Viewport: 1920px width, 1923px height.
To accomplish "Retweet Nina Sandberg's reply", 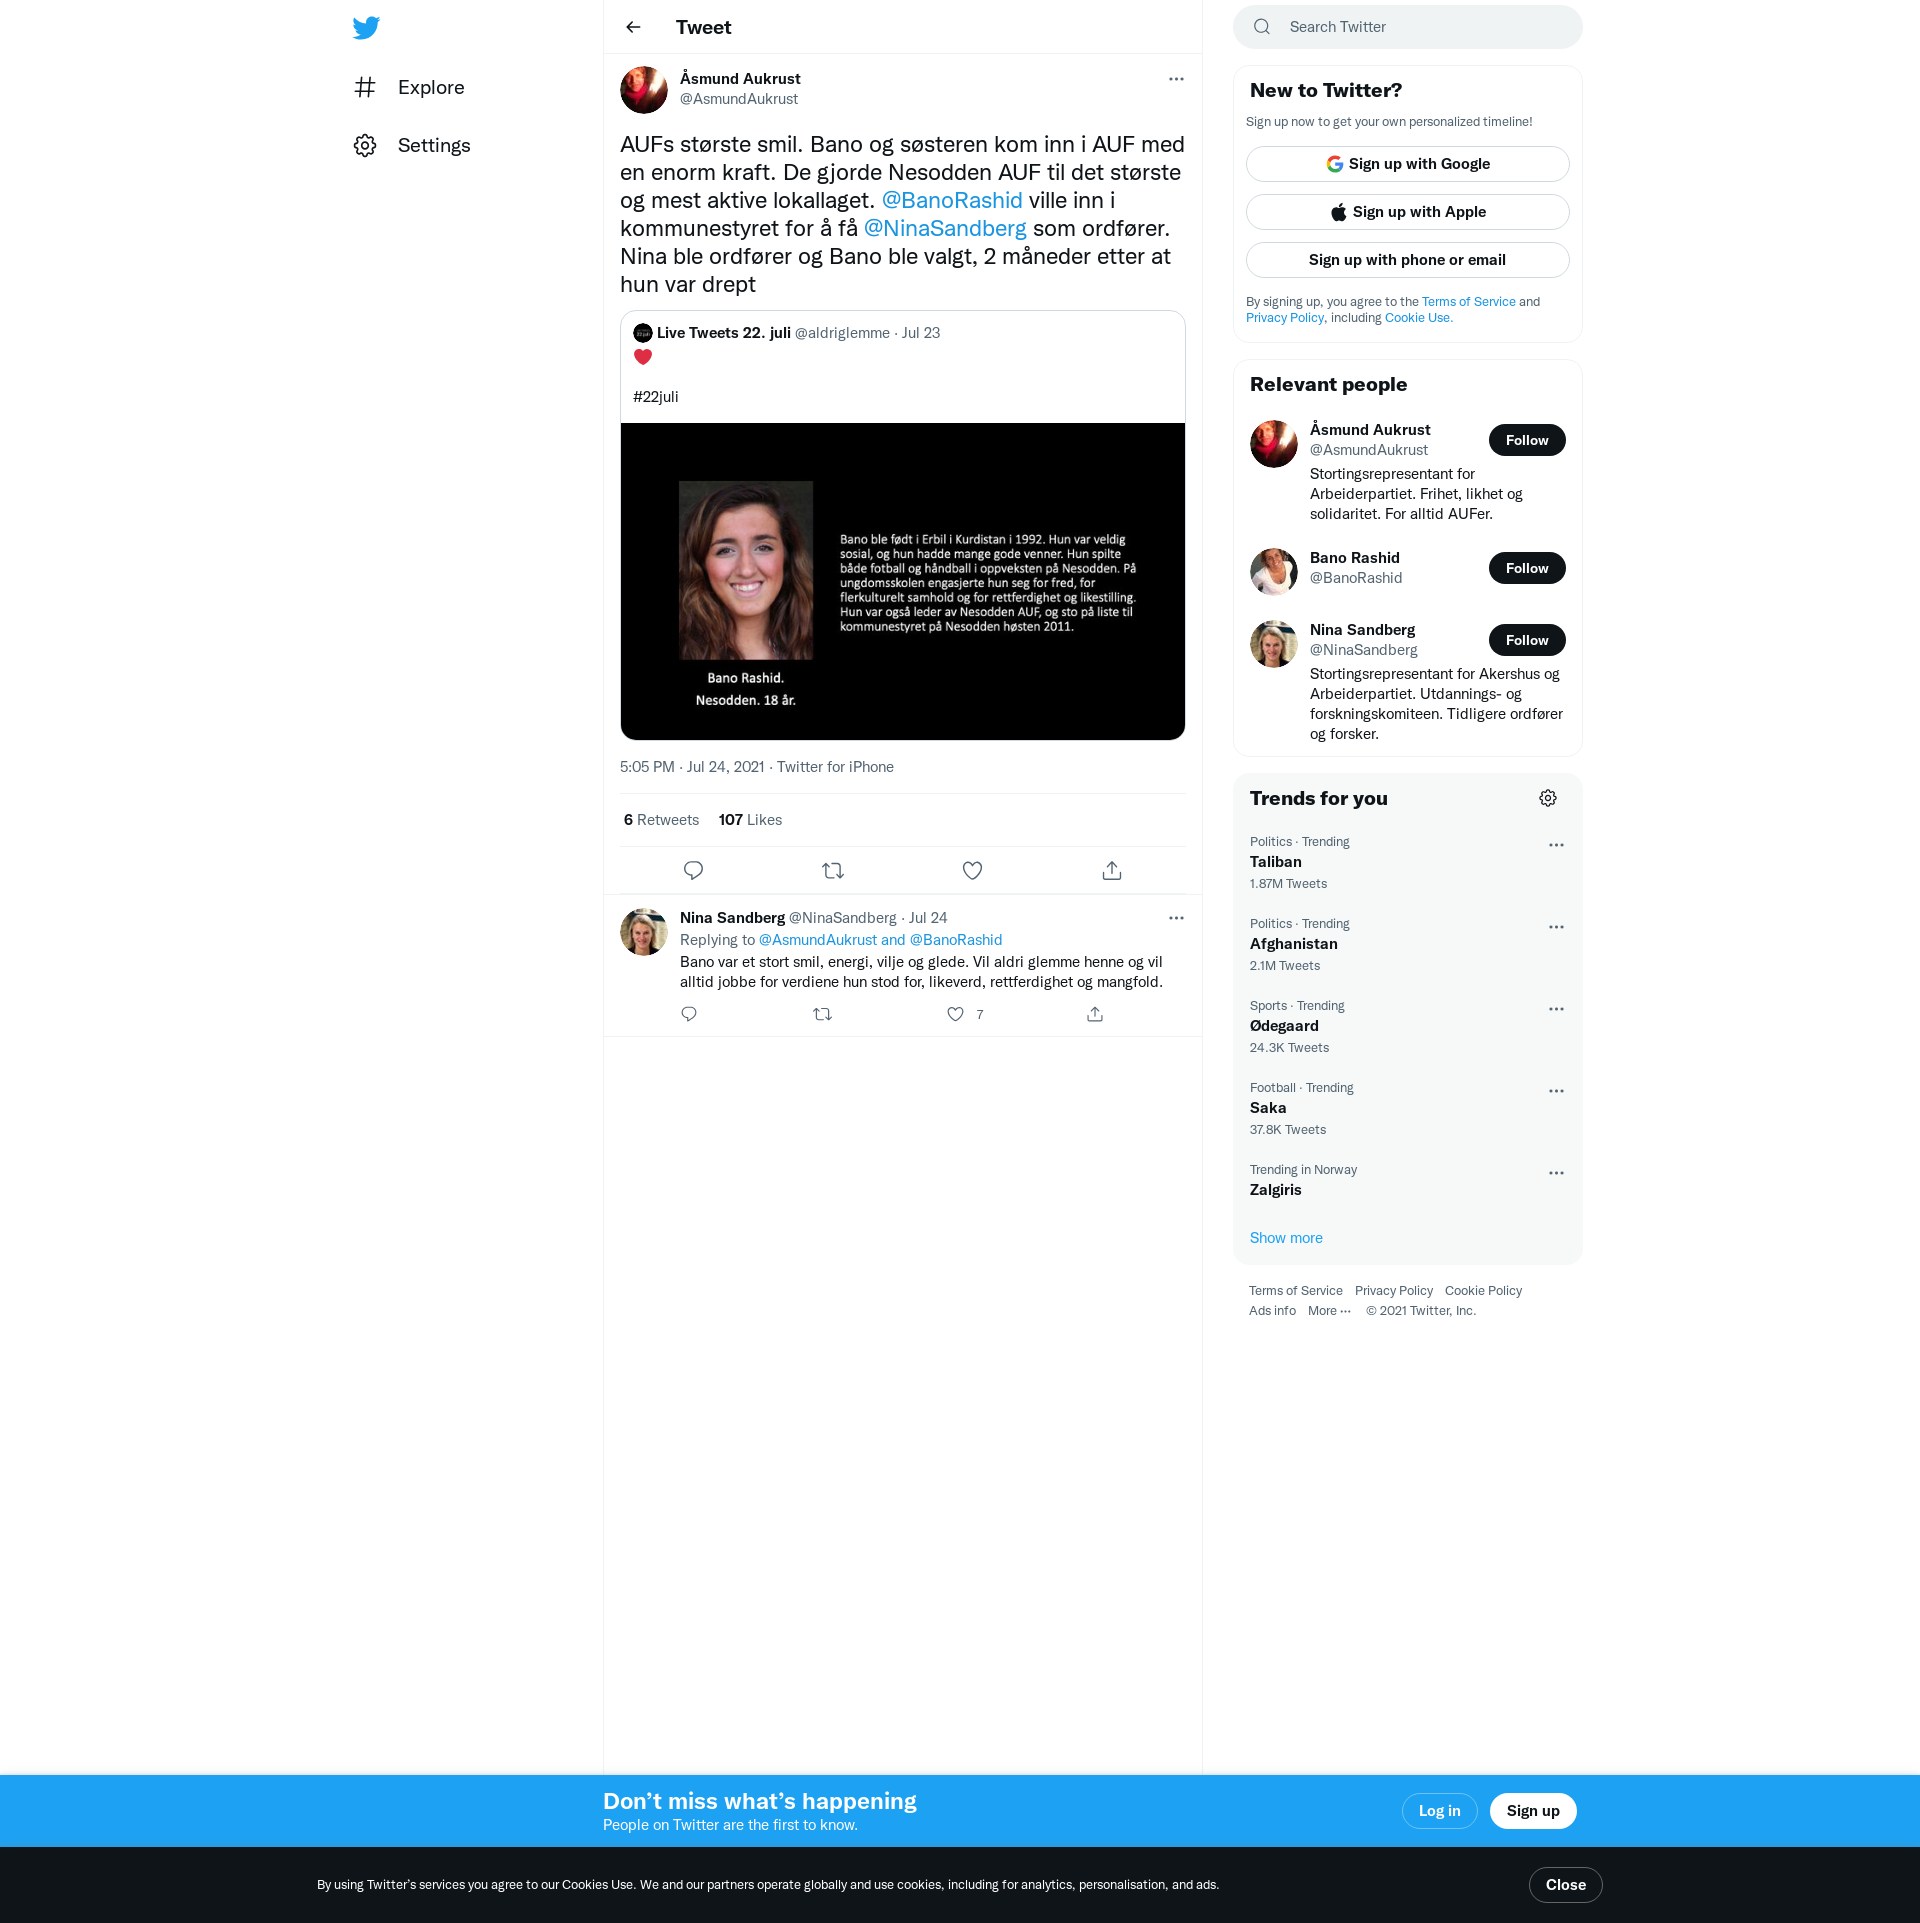I will click(x=822, y=1014).
